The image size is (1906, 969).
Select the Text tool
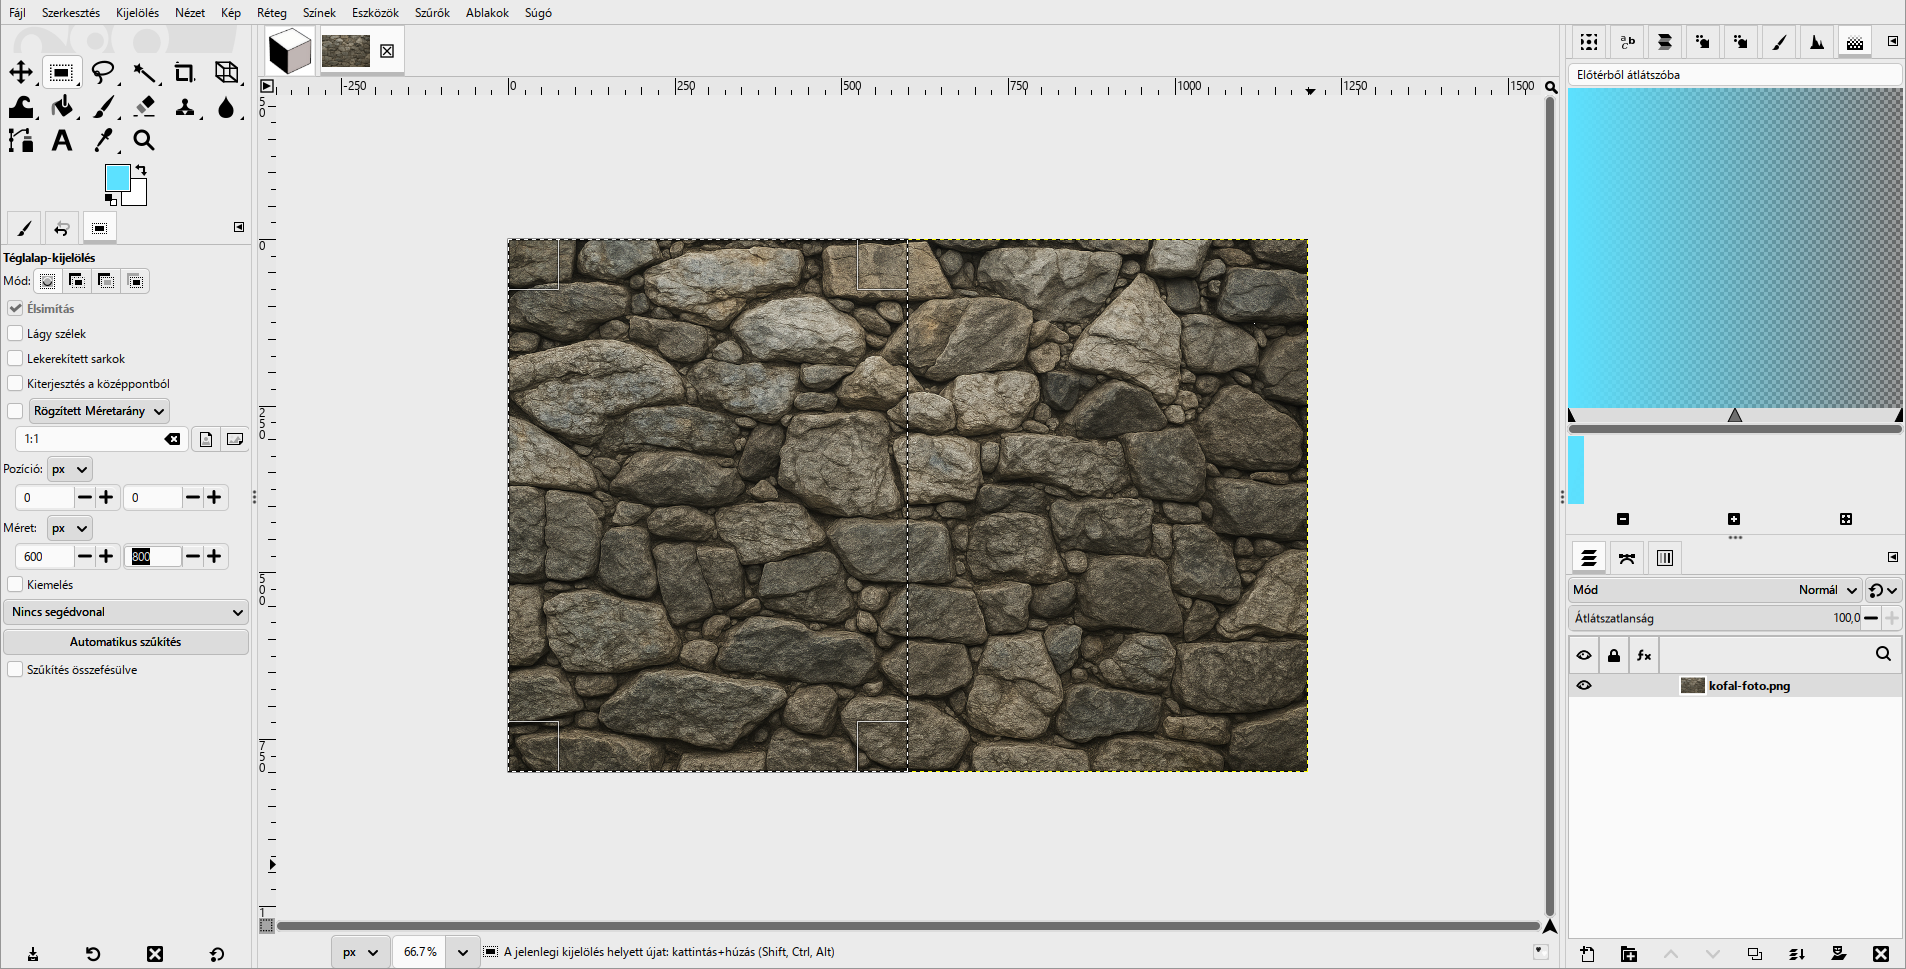(x=62, y=141)
